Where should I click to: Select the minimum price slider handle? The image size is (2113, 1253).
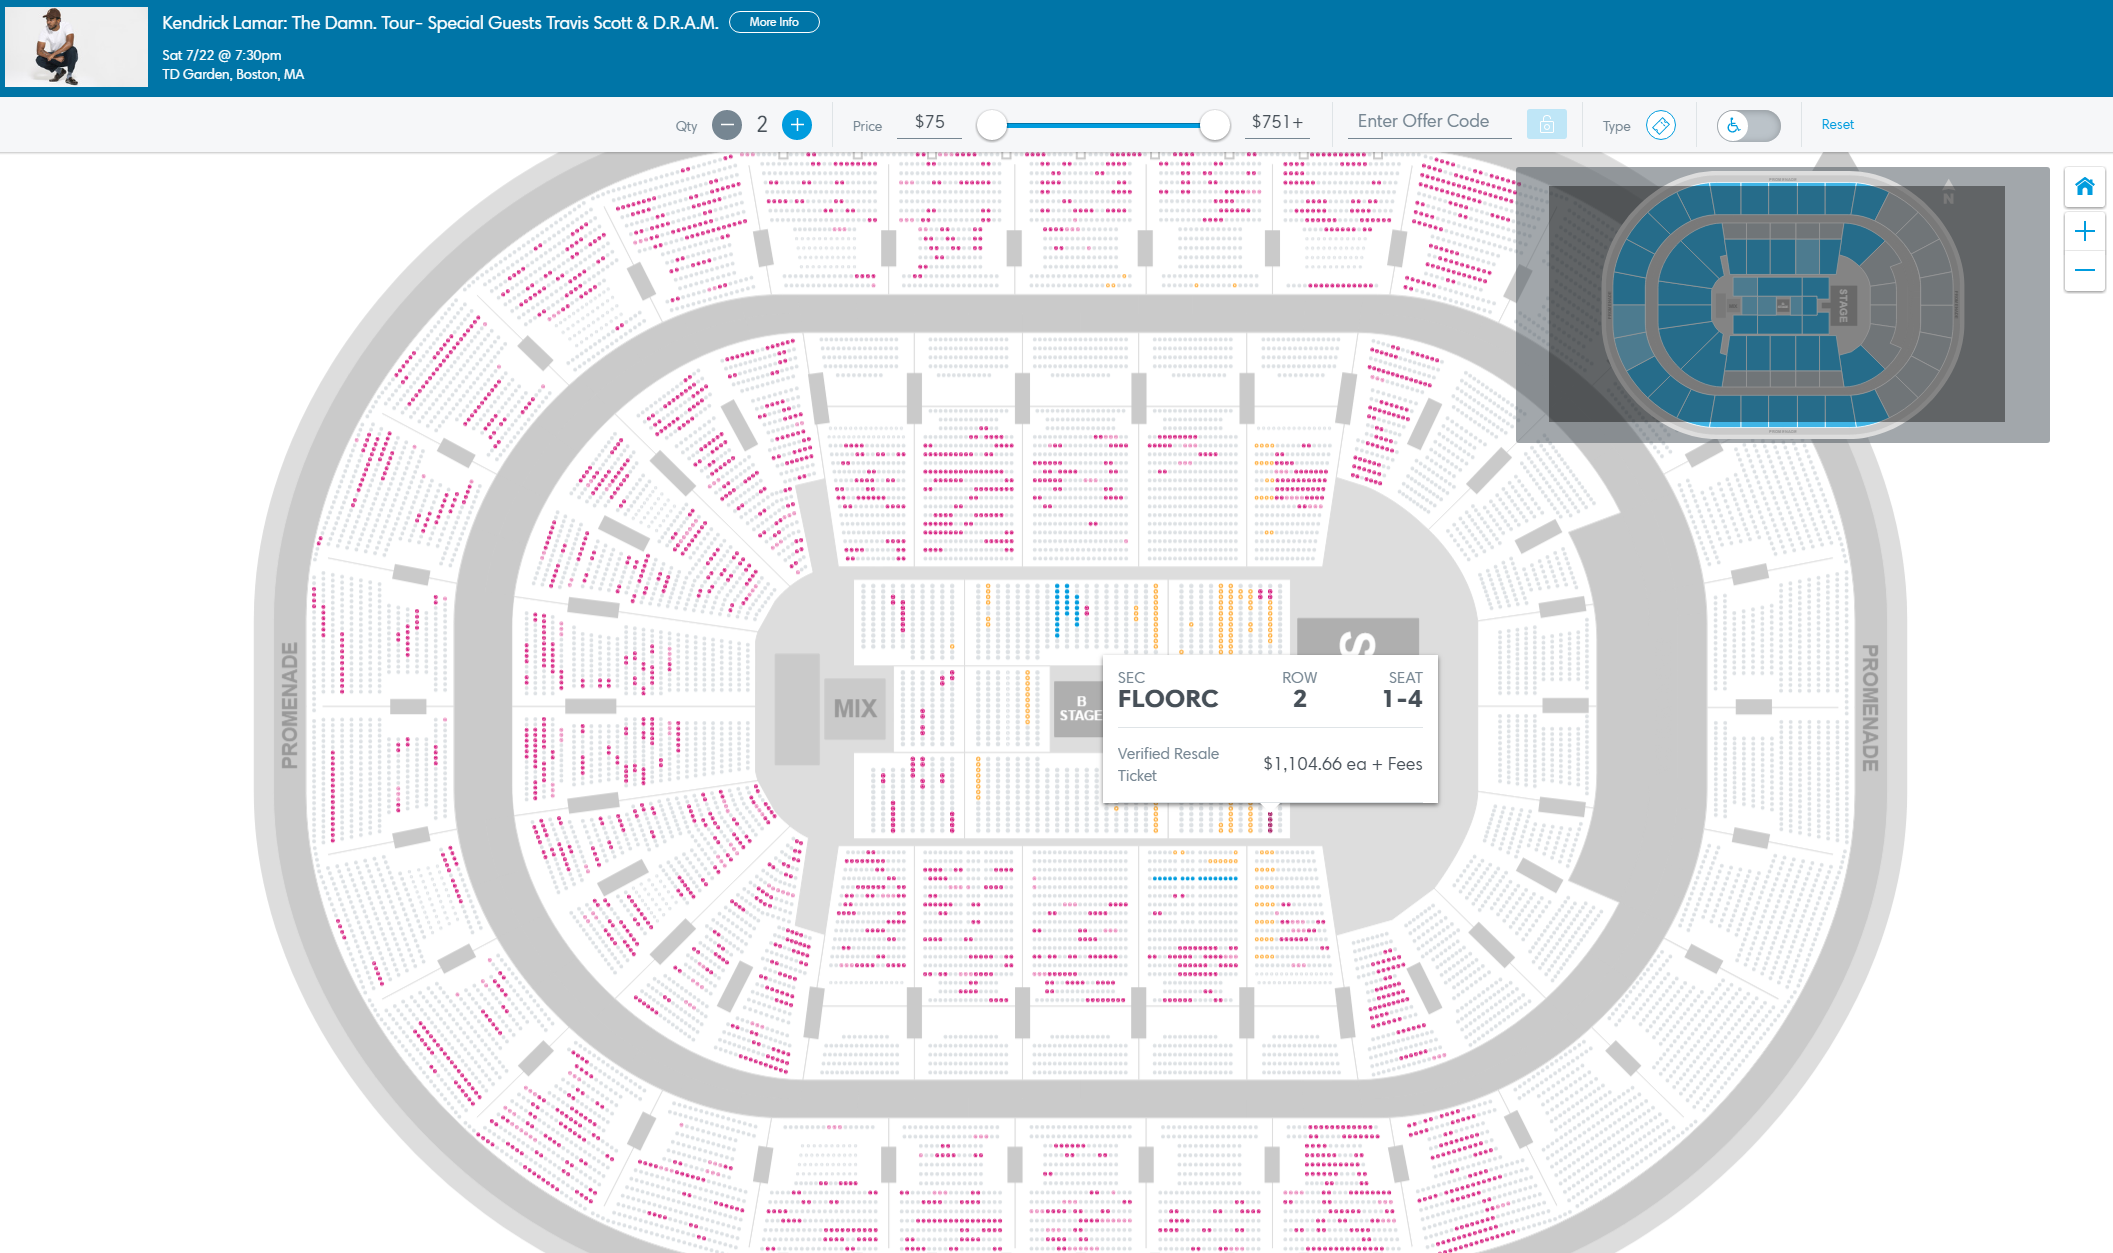[x=991, y=126]
